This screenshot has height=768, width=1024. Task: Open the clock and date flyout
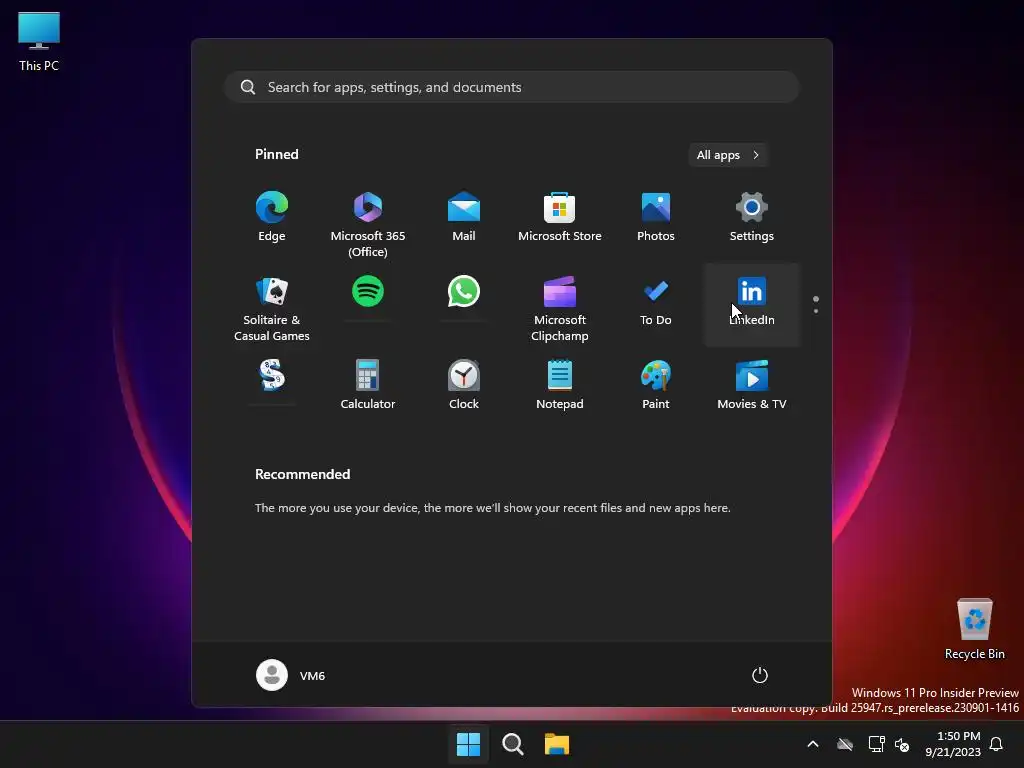click(x=953, y=744)
